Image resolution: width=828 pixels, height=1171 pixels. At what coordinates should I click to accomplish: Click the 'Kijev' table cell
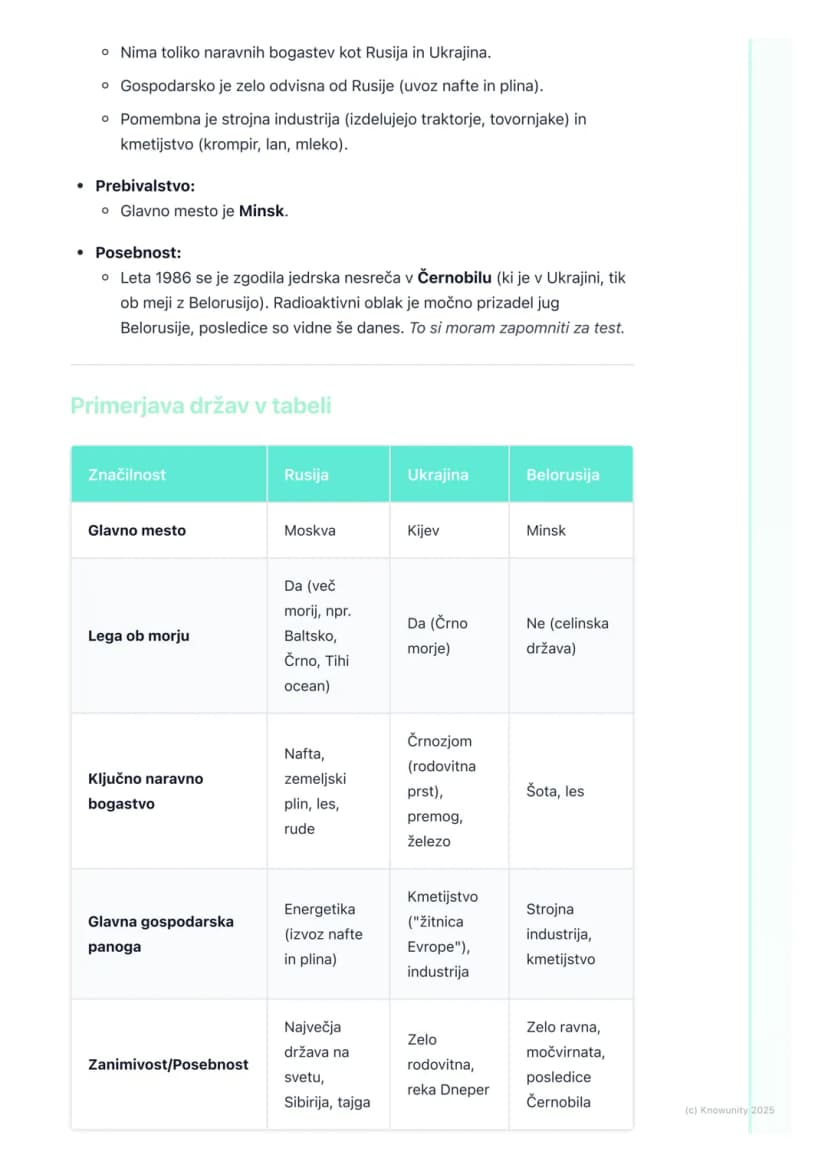[x=423, y=530]
